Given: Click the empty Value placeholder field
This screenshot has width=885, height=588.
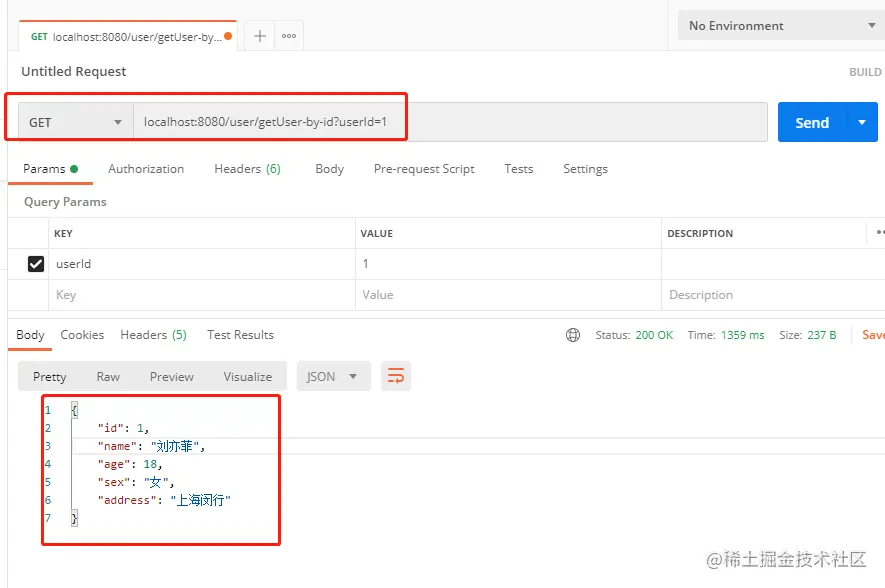Looking at the screenshot, I should (508, 295).
